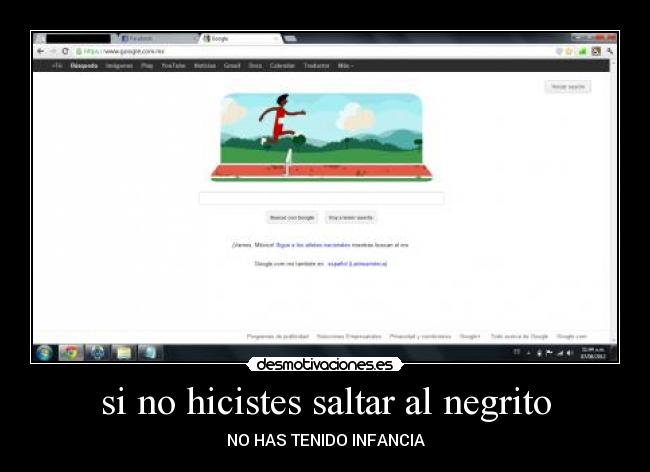Click Programas de publicidad footer link
This screenshot has width=650, height=472.
point(278,336)
